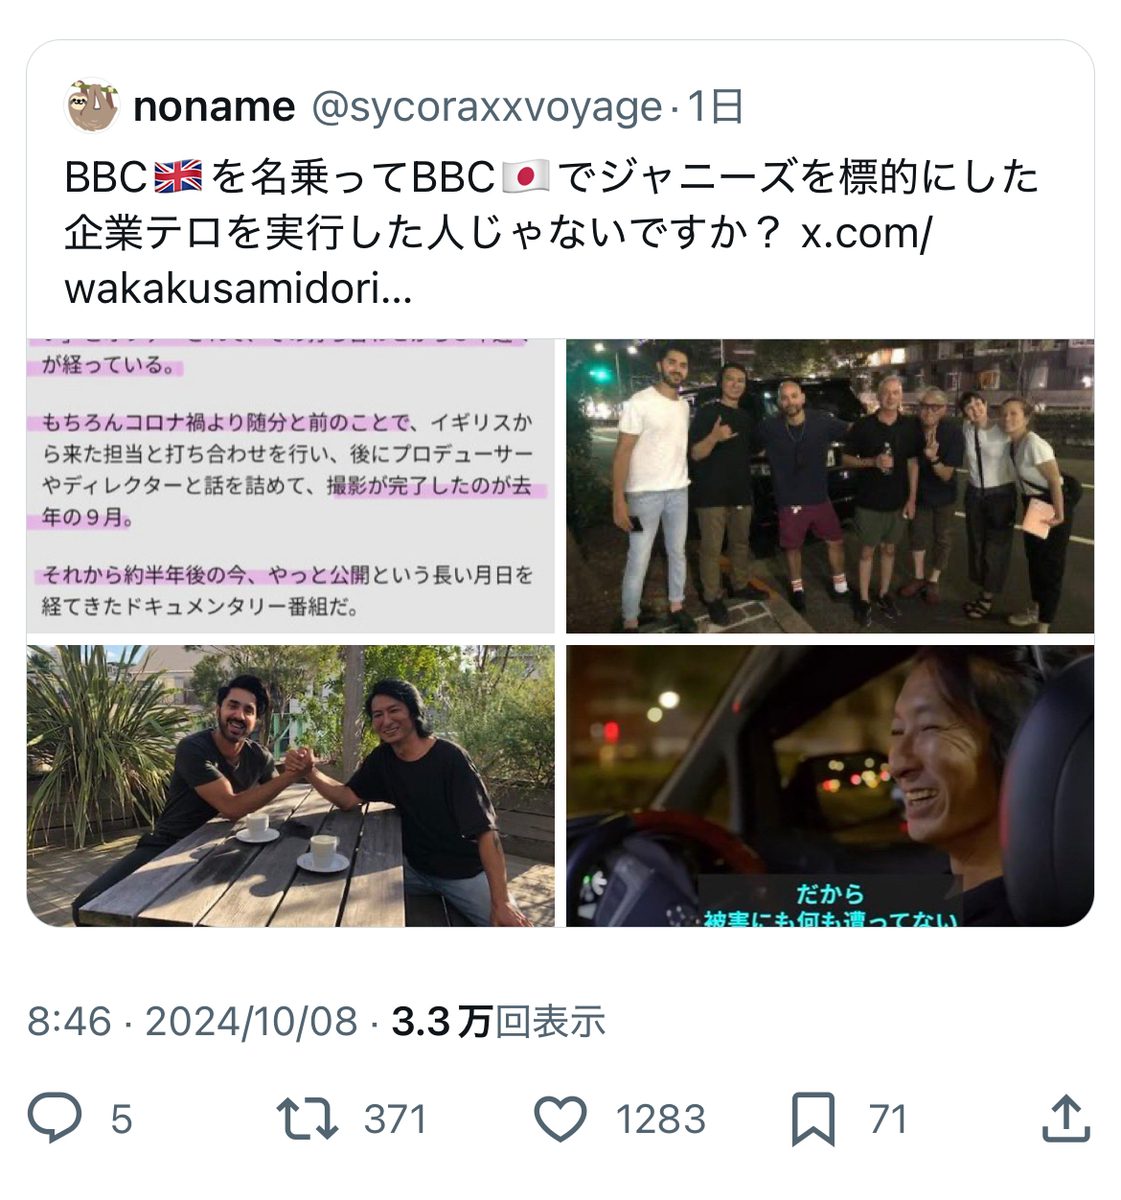Click the 71 bookmarks count
1121x1200 pixels.
pos(888,1119)
